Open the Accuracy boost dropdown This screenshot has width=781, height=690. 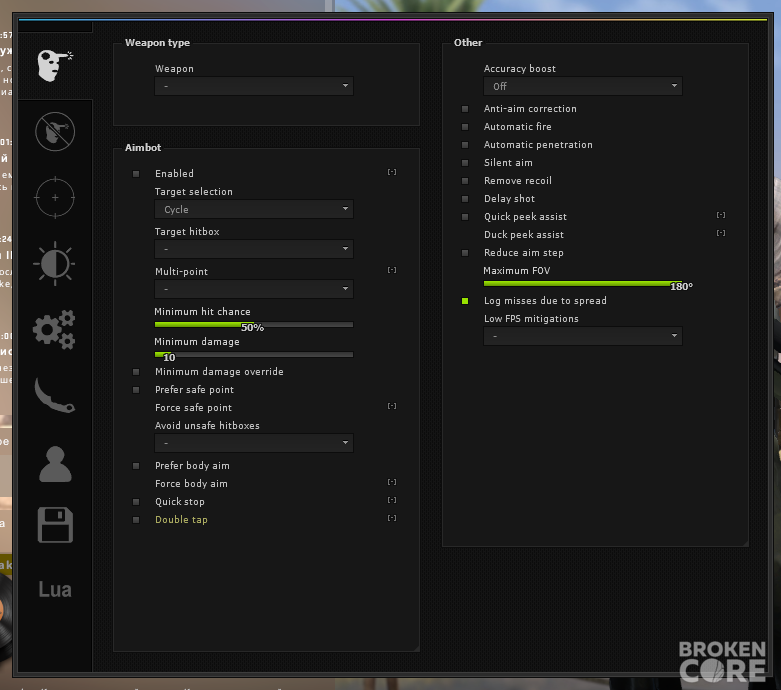pos(583,86)
